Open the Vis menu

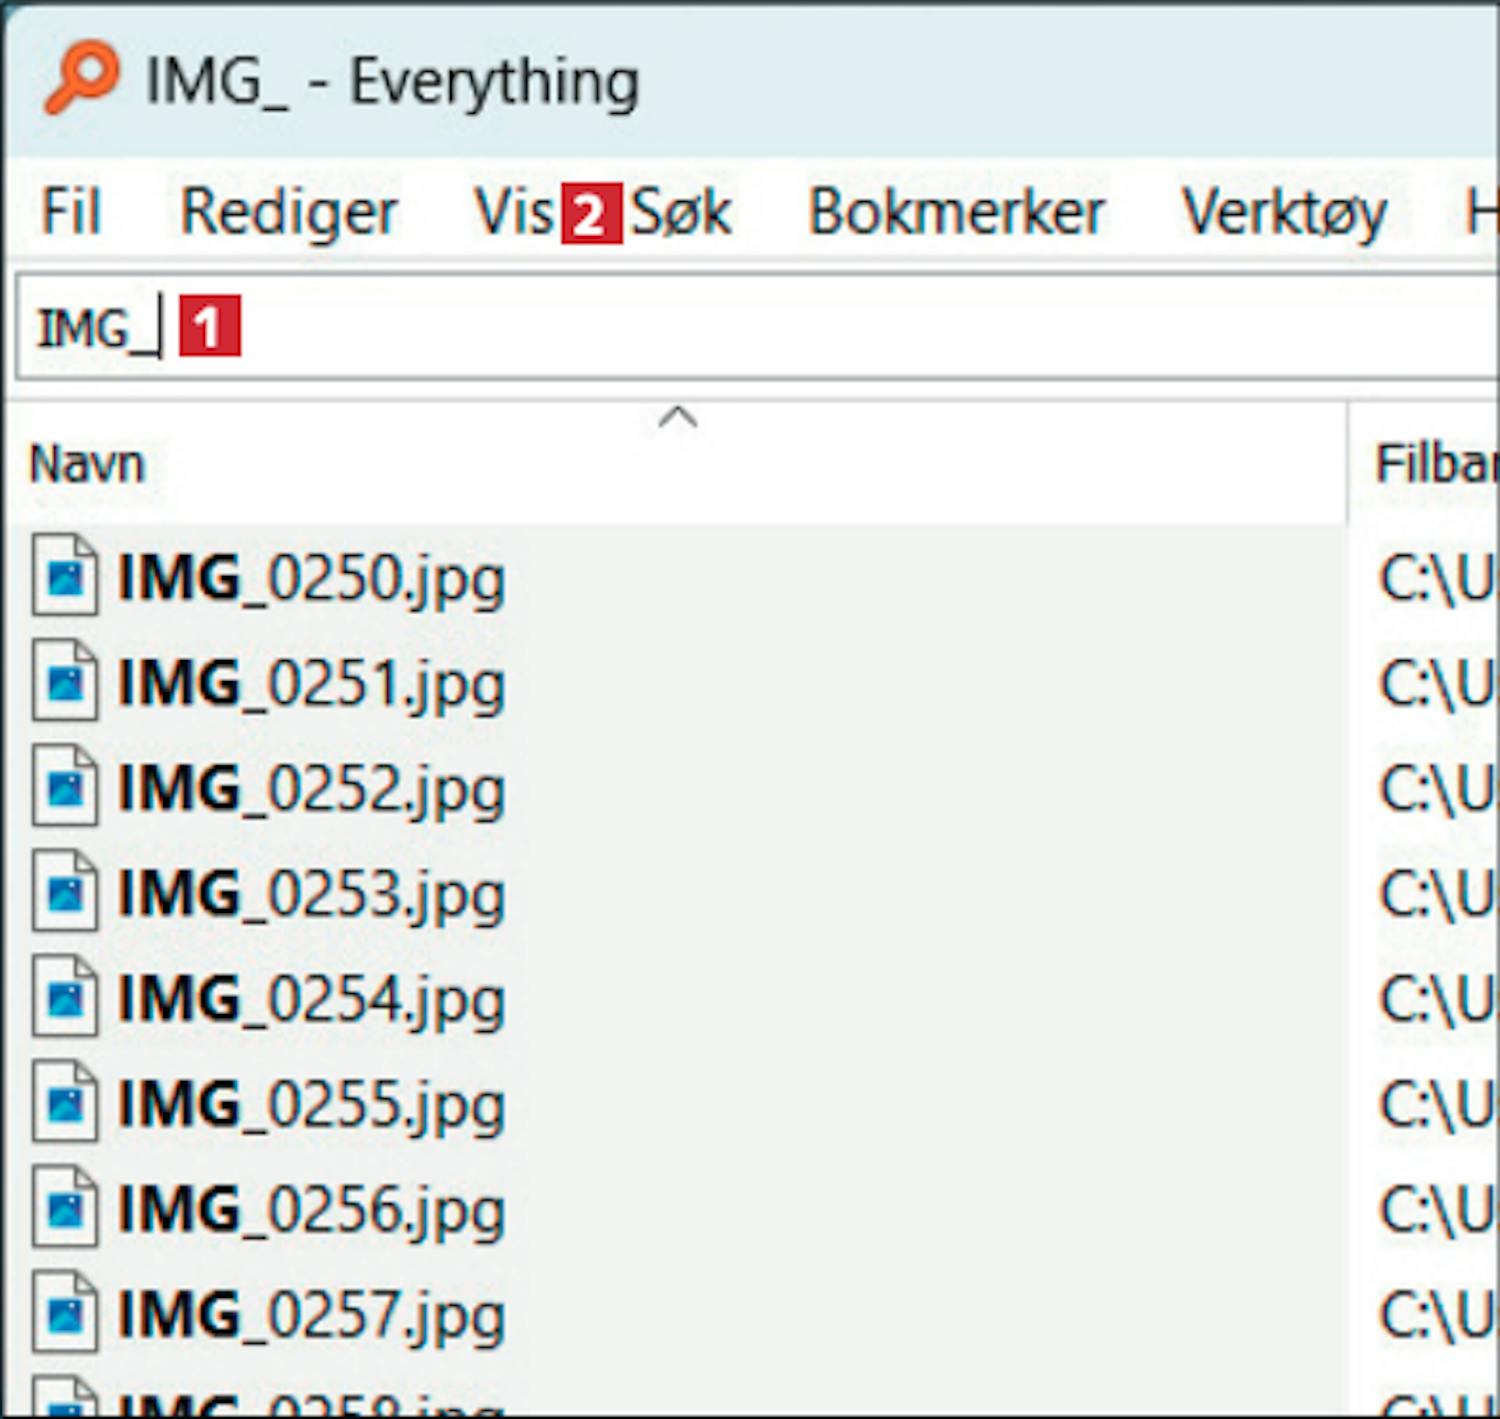513,212
